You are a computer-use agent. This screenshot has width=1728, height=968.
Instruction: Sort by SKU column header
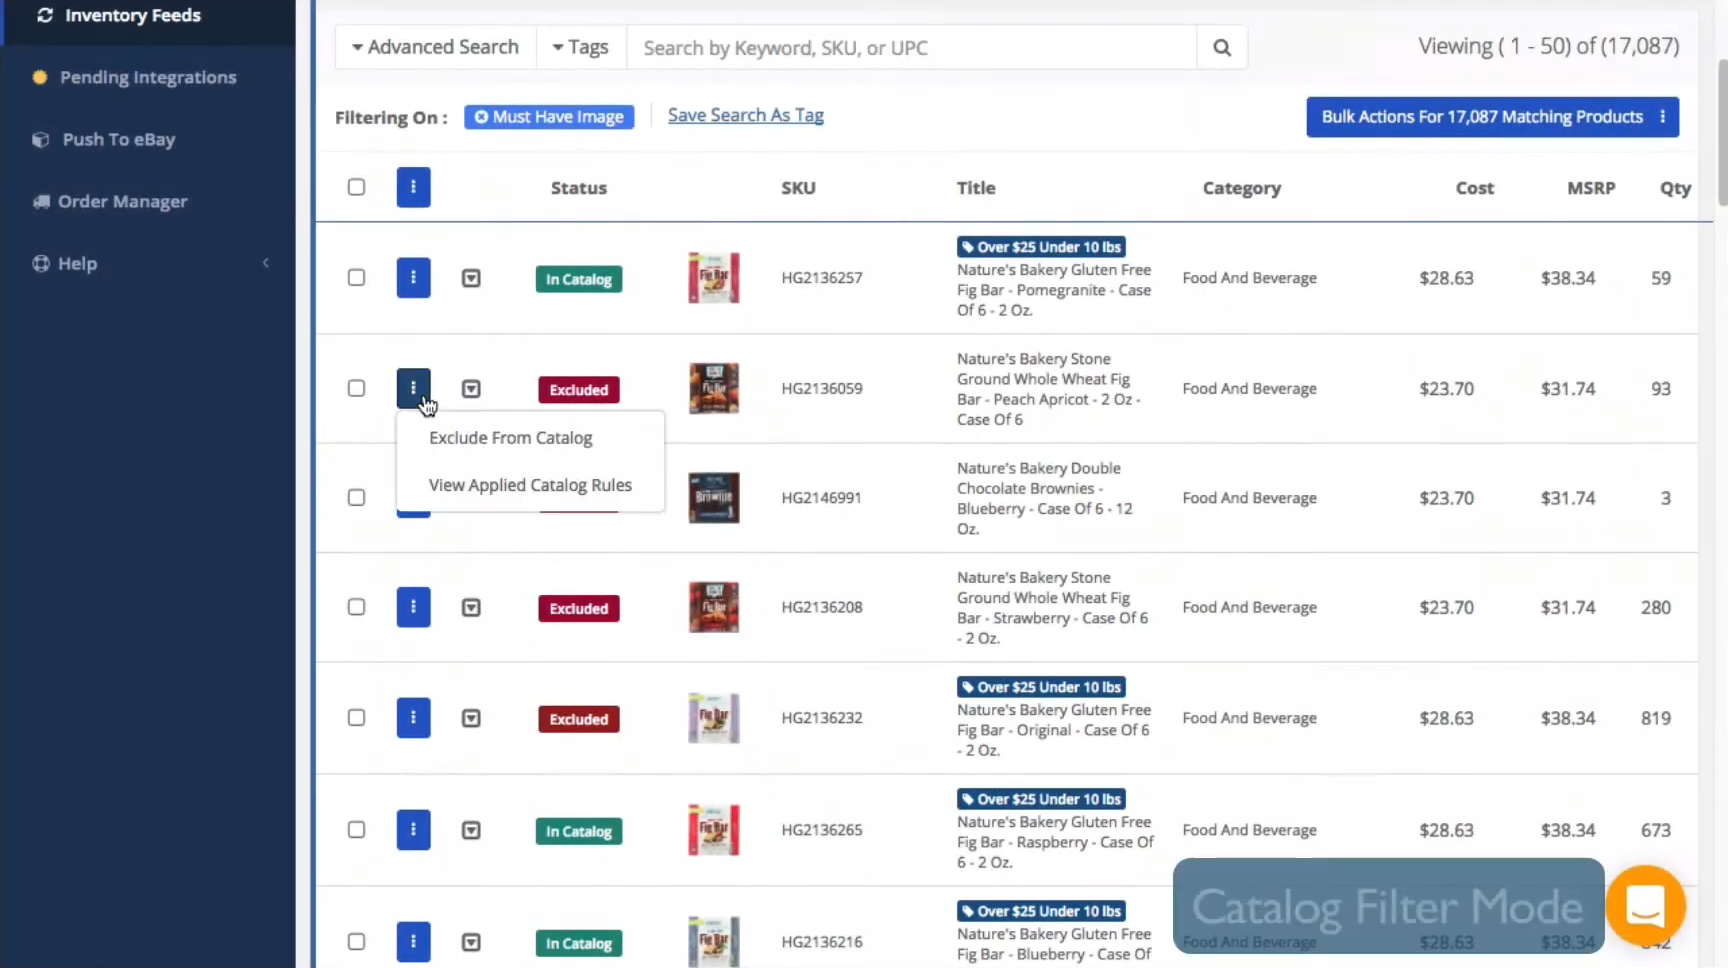coord(798,188)
